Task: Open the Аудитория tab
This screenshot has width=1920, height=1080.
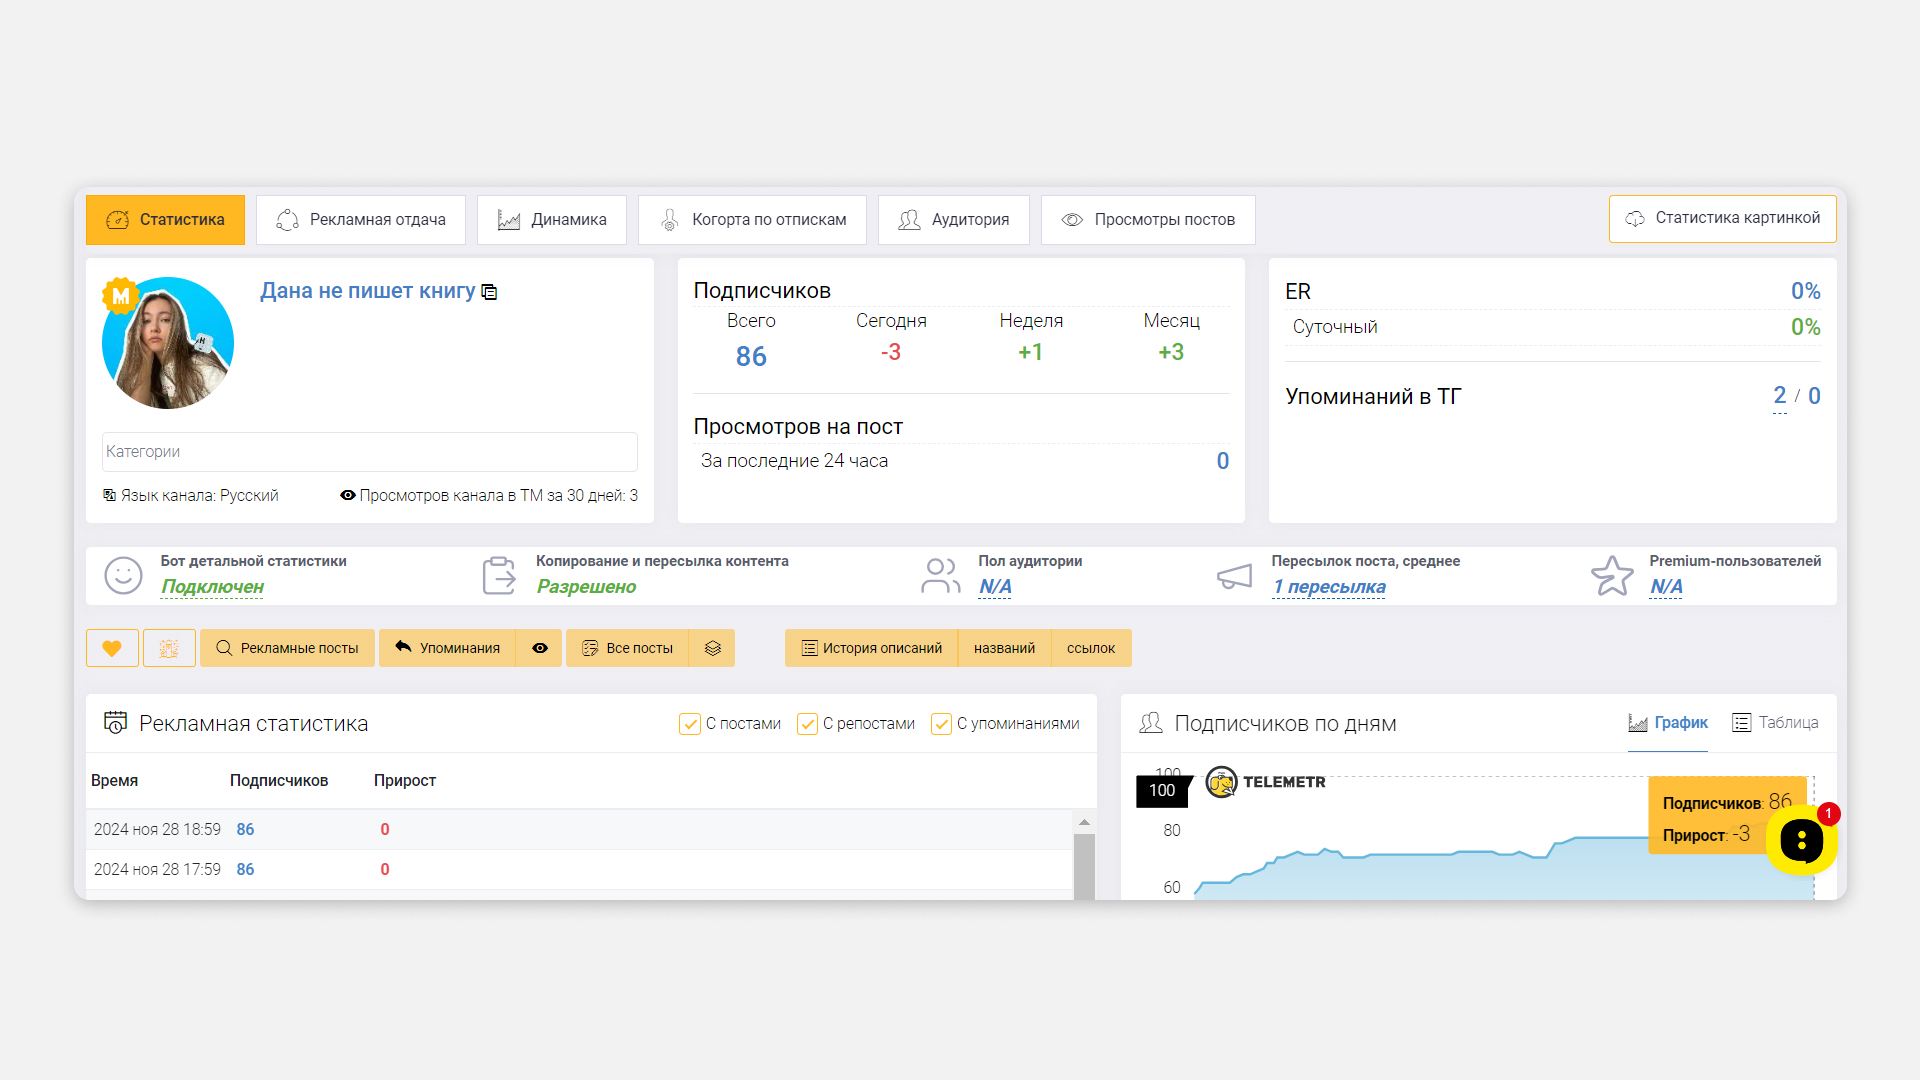Action: (x=954, y=220)
